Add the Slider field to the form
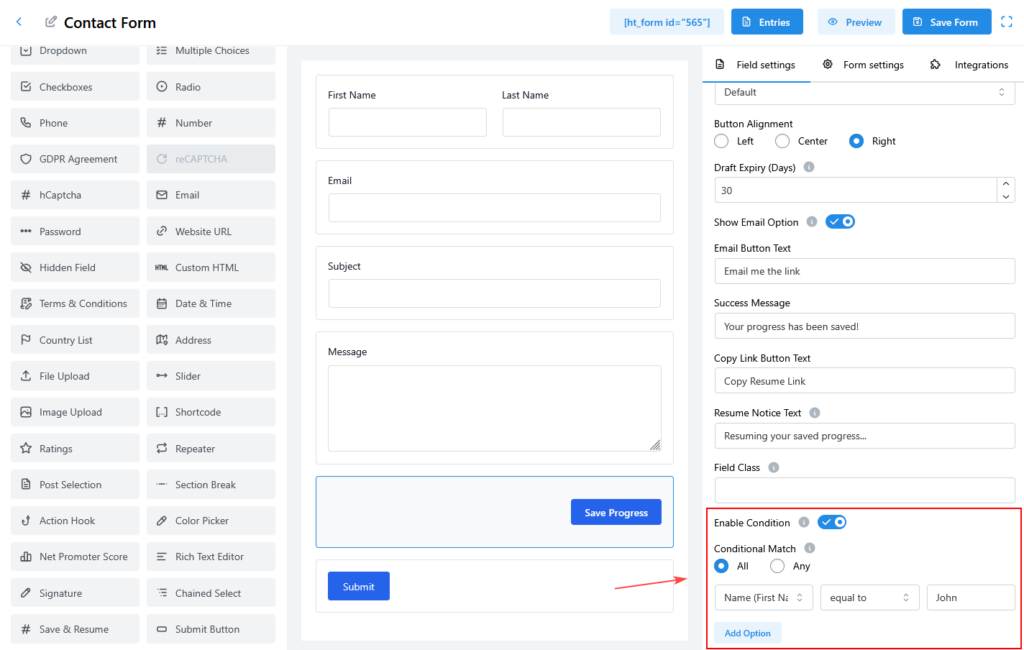The height and width of the screenshot is (650, 1024). 211,376
